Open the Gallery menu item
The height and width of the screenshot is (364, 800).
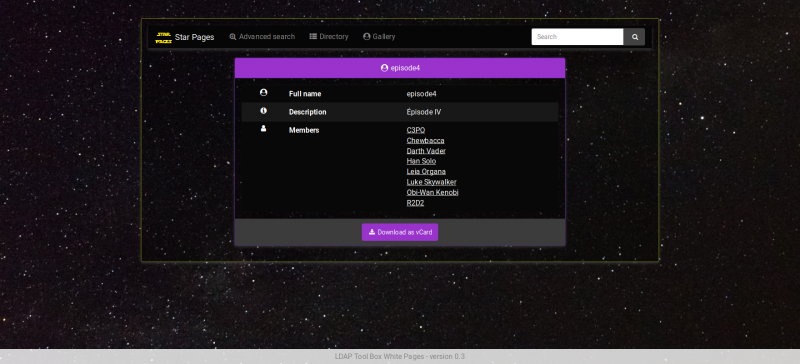coord(379,37)
